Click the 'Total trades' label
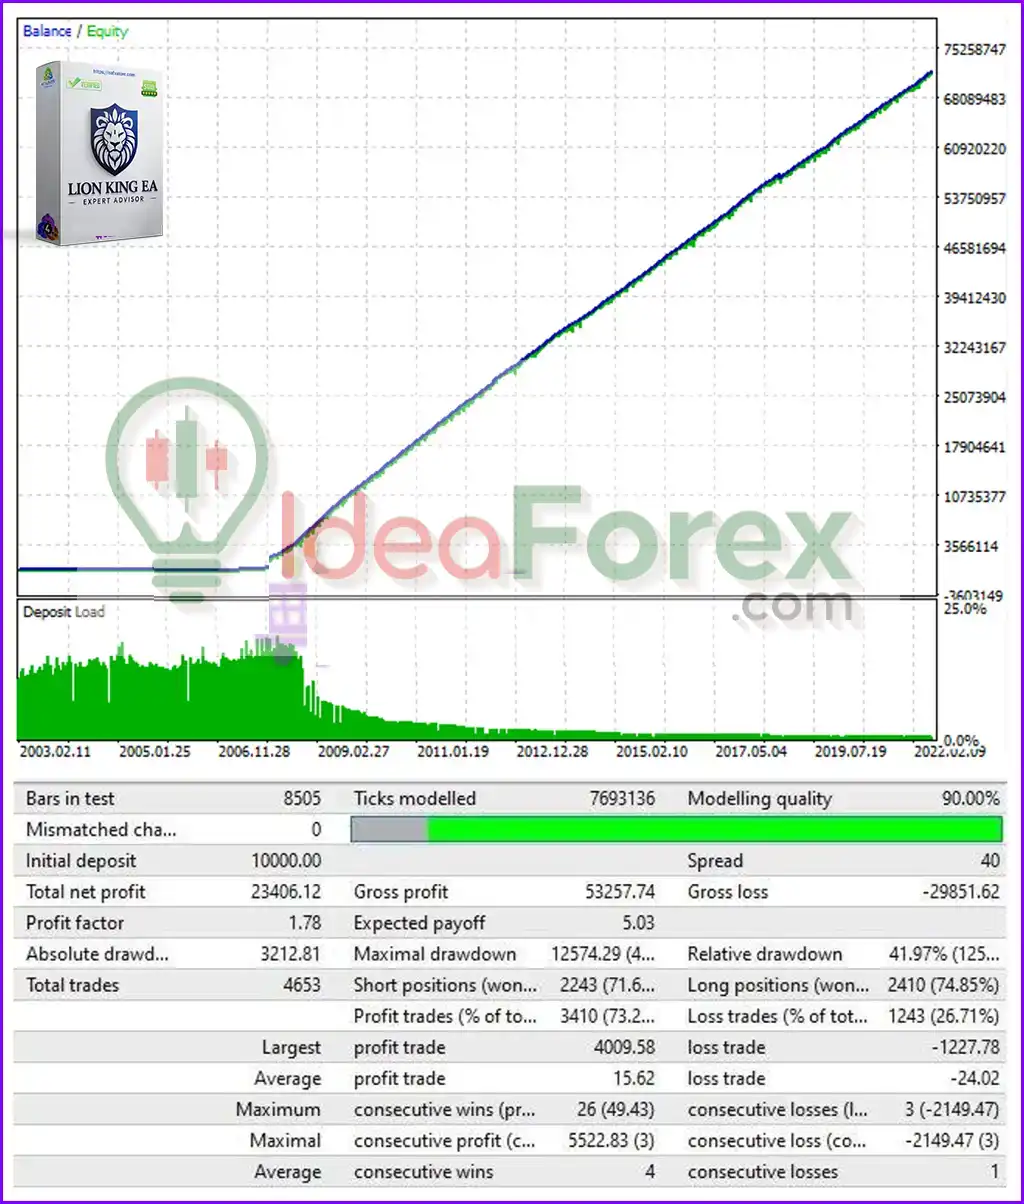This screenshot has width=1024, height=1204. pyautogui.click(x=72, y=984)
